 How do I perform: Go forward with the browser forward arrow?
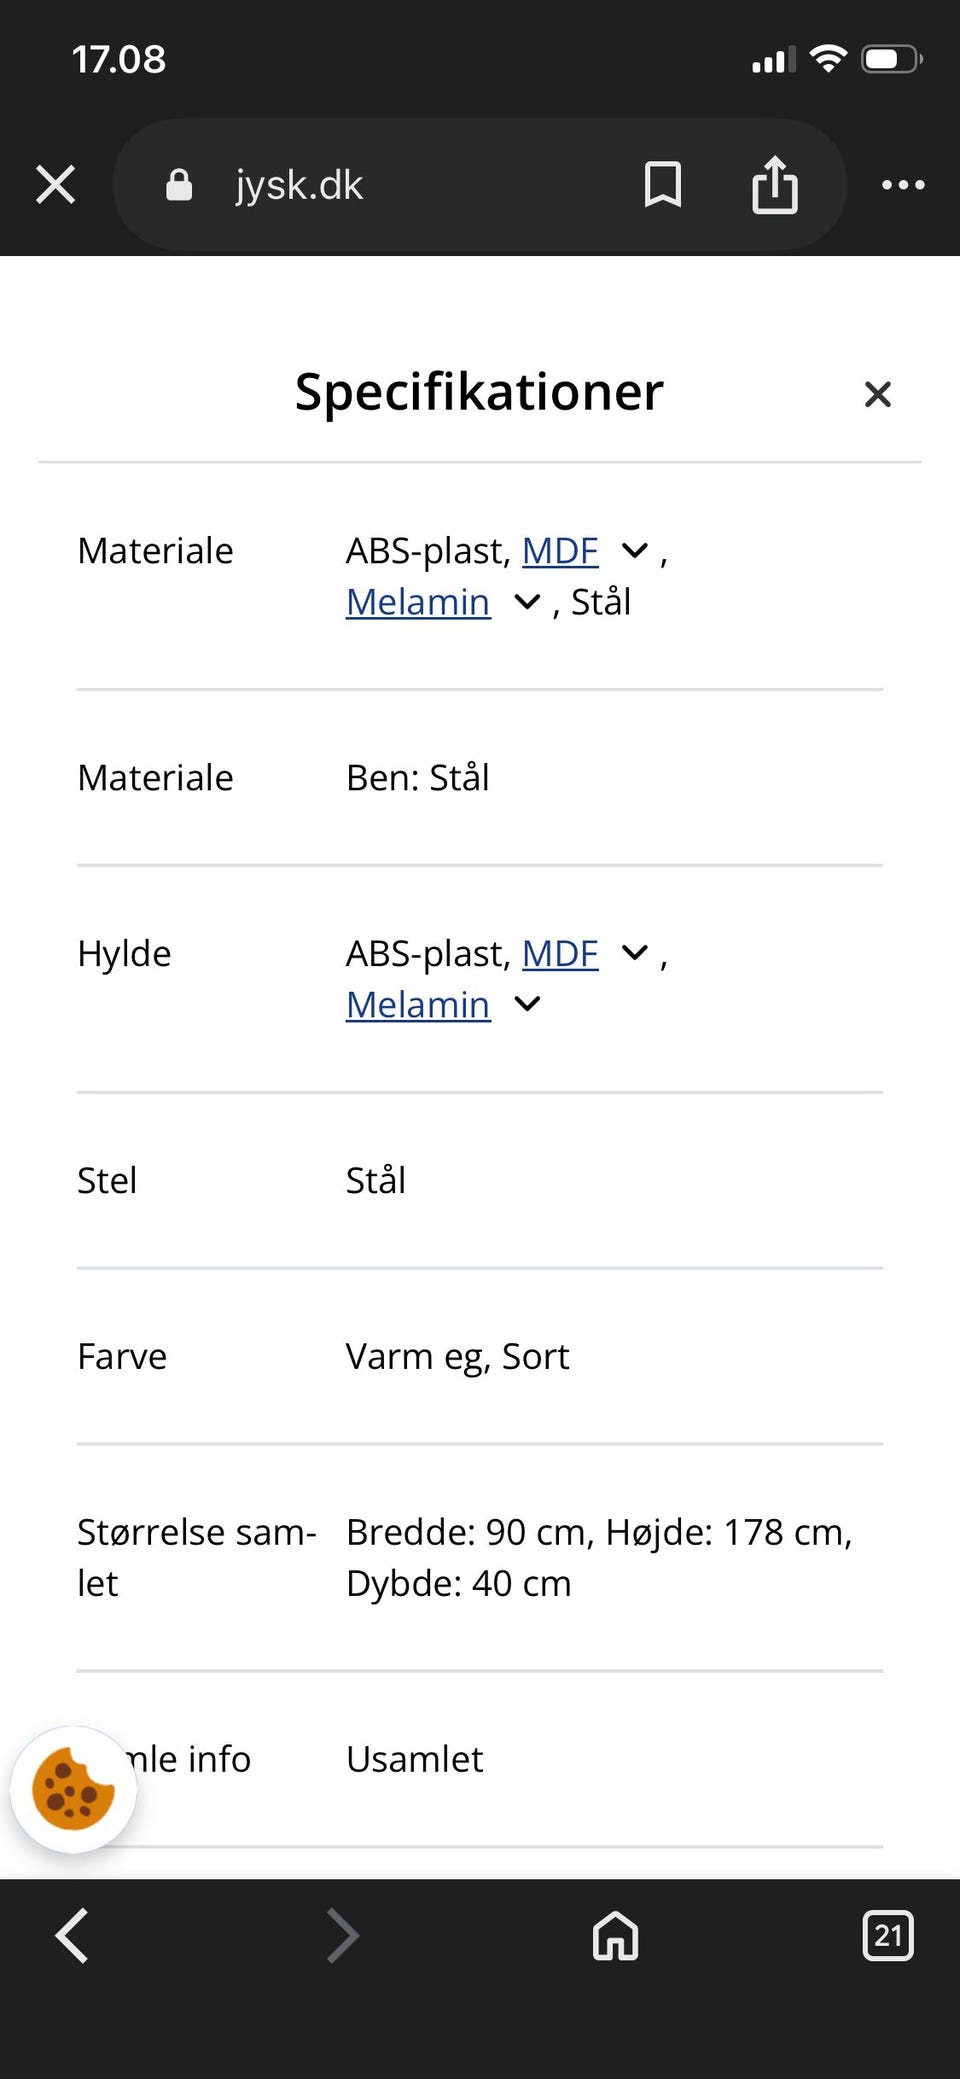[x=342, y=1935]
